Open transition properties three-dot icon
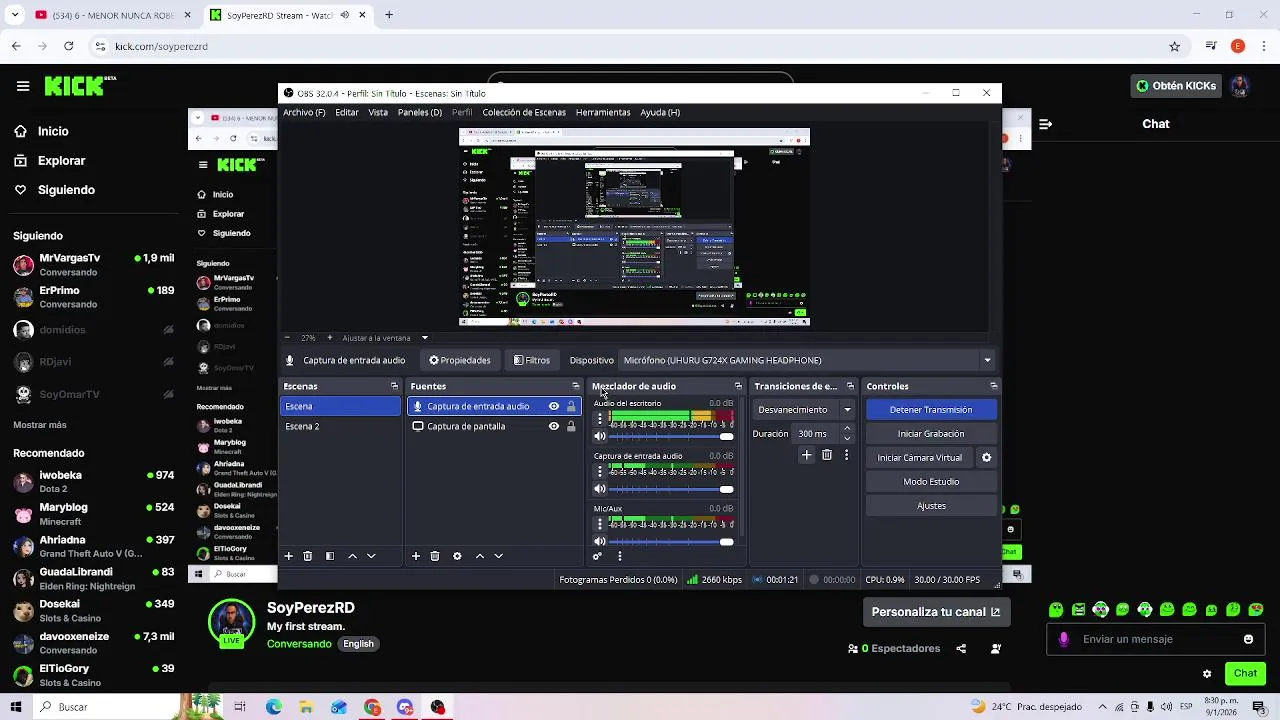 point(846,455)
